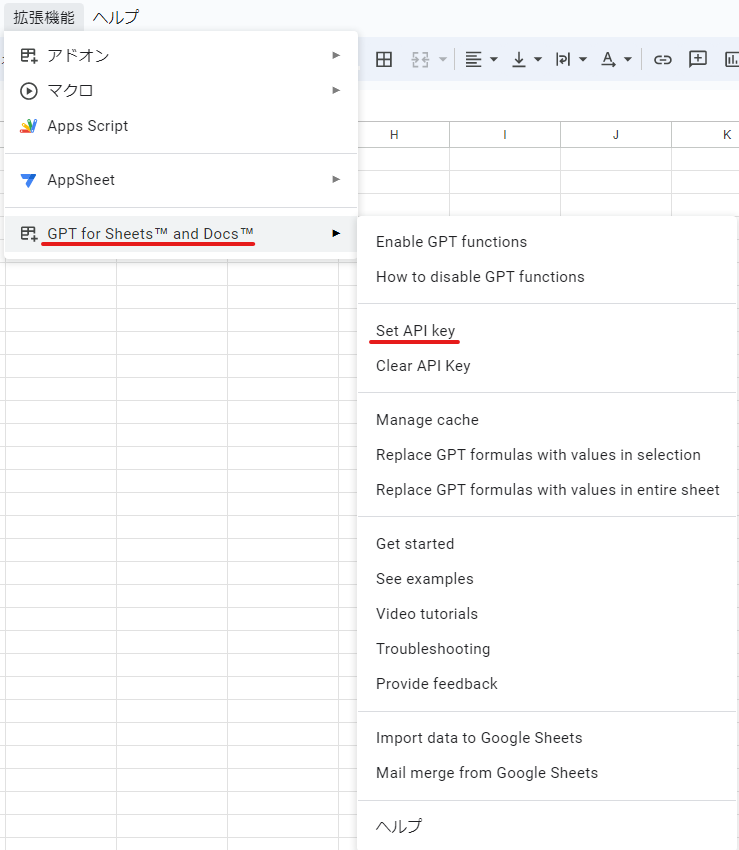
Task: Open the AppSheet submenu
Action: click(x=181, y=180)
